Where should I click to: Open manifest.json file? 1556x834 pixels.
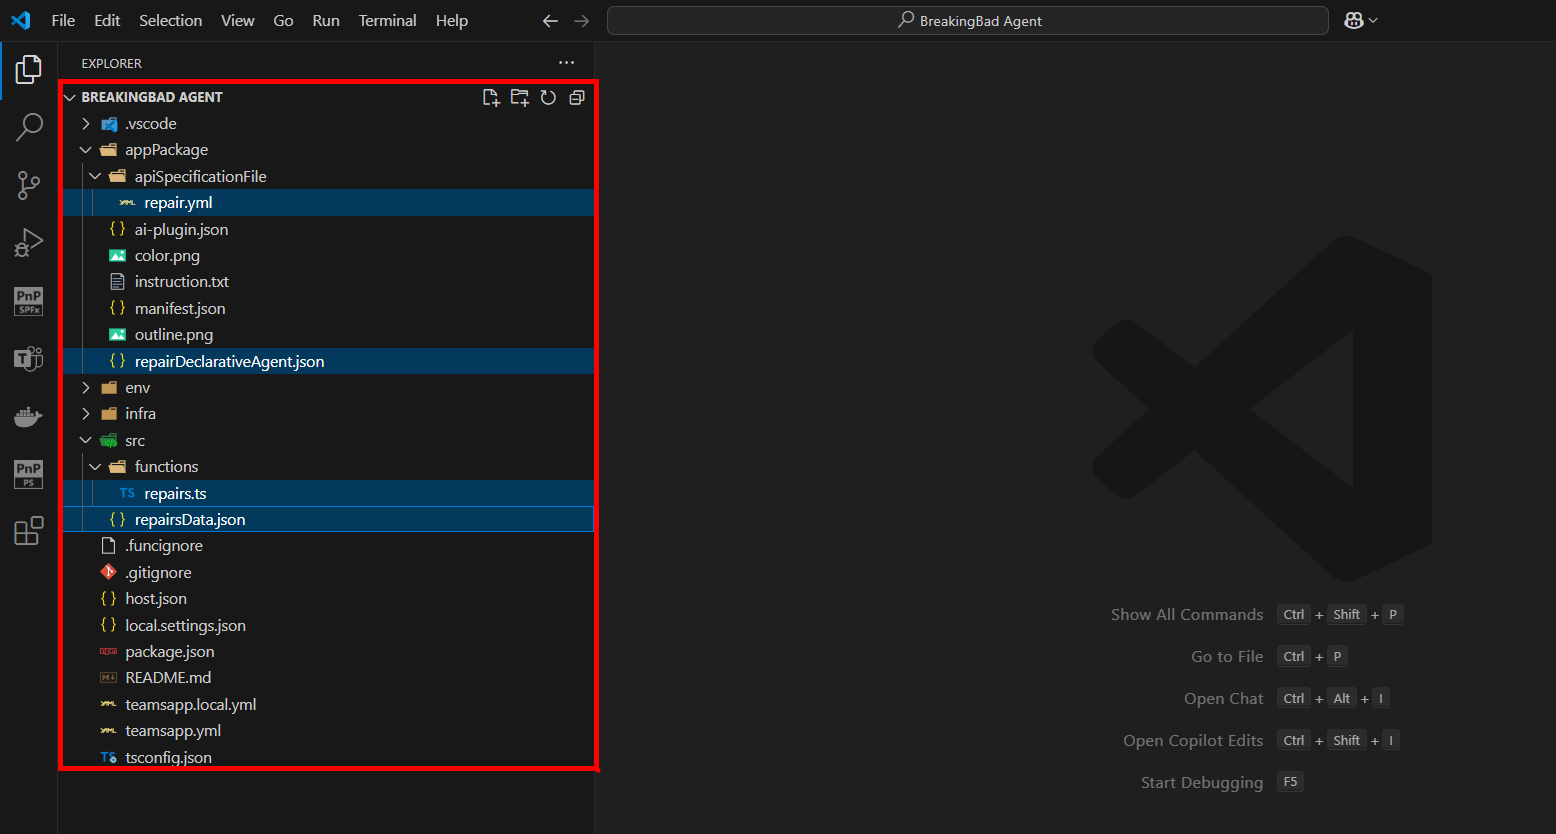(329, 309)
